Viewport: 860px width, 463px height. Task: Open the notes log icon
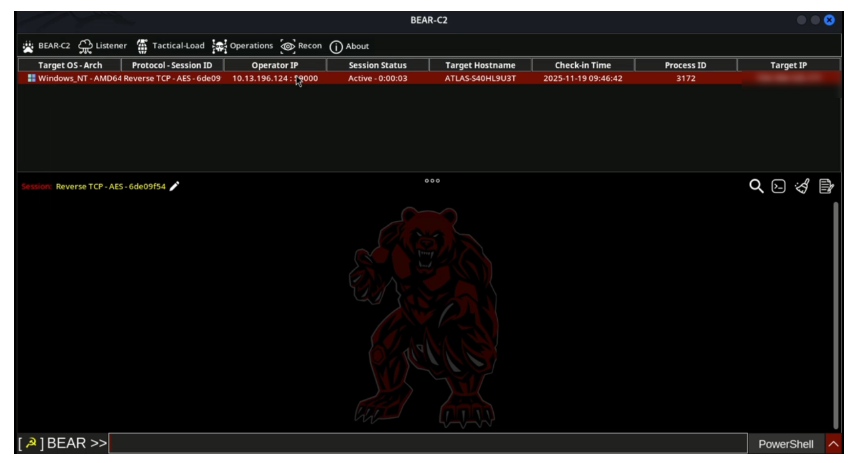click(826, 187)
